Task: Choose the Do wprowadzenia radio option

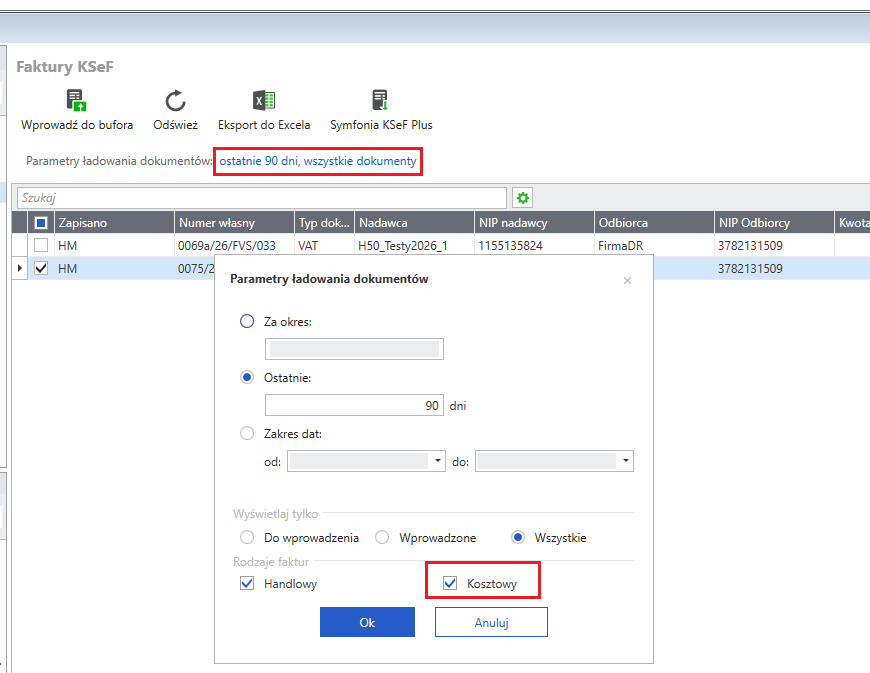Action: point(247,537)
